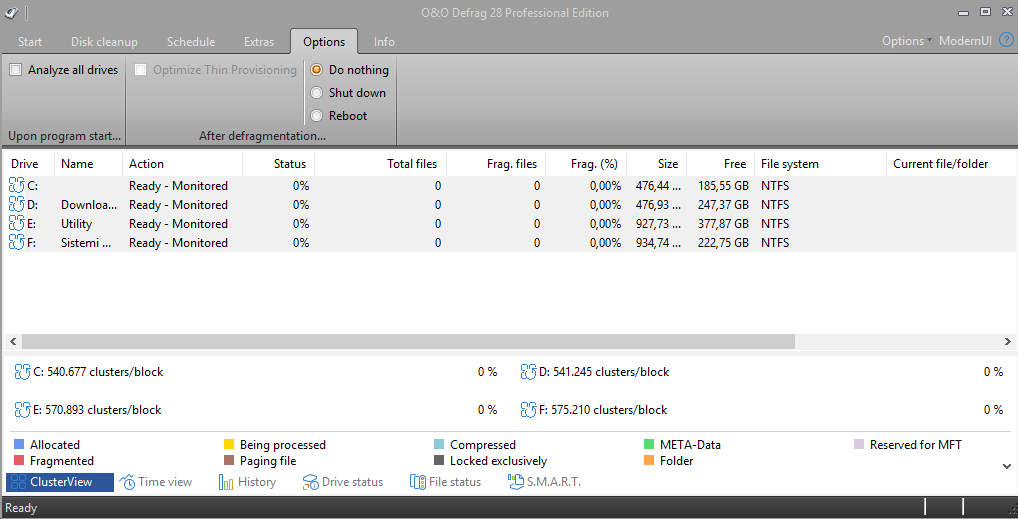Click the horizontal scrollbar thumb
This screenshot has width=1018, height=519.
[408, 341]
